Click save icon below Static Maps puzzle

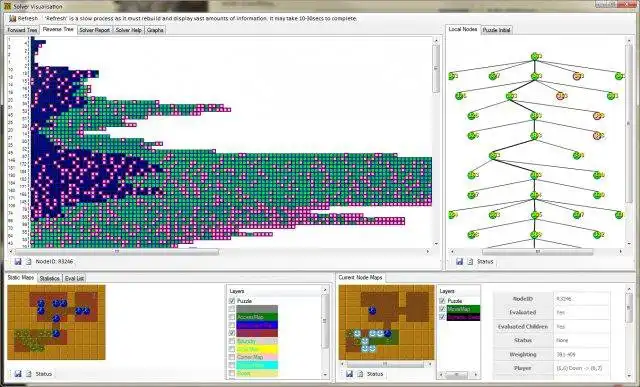click(x=18, y=374)
